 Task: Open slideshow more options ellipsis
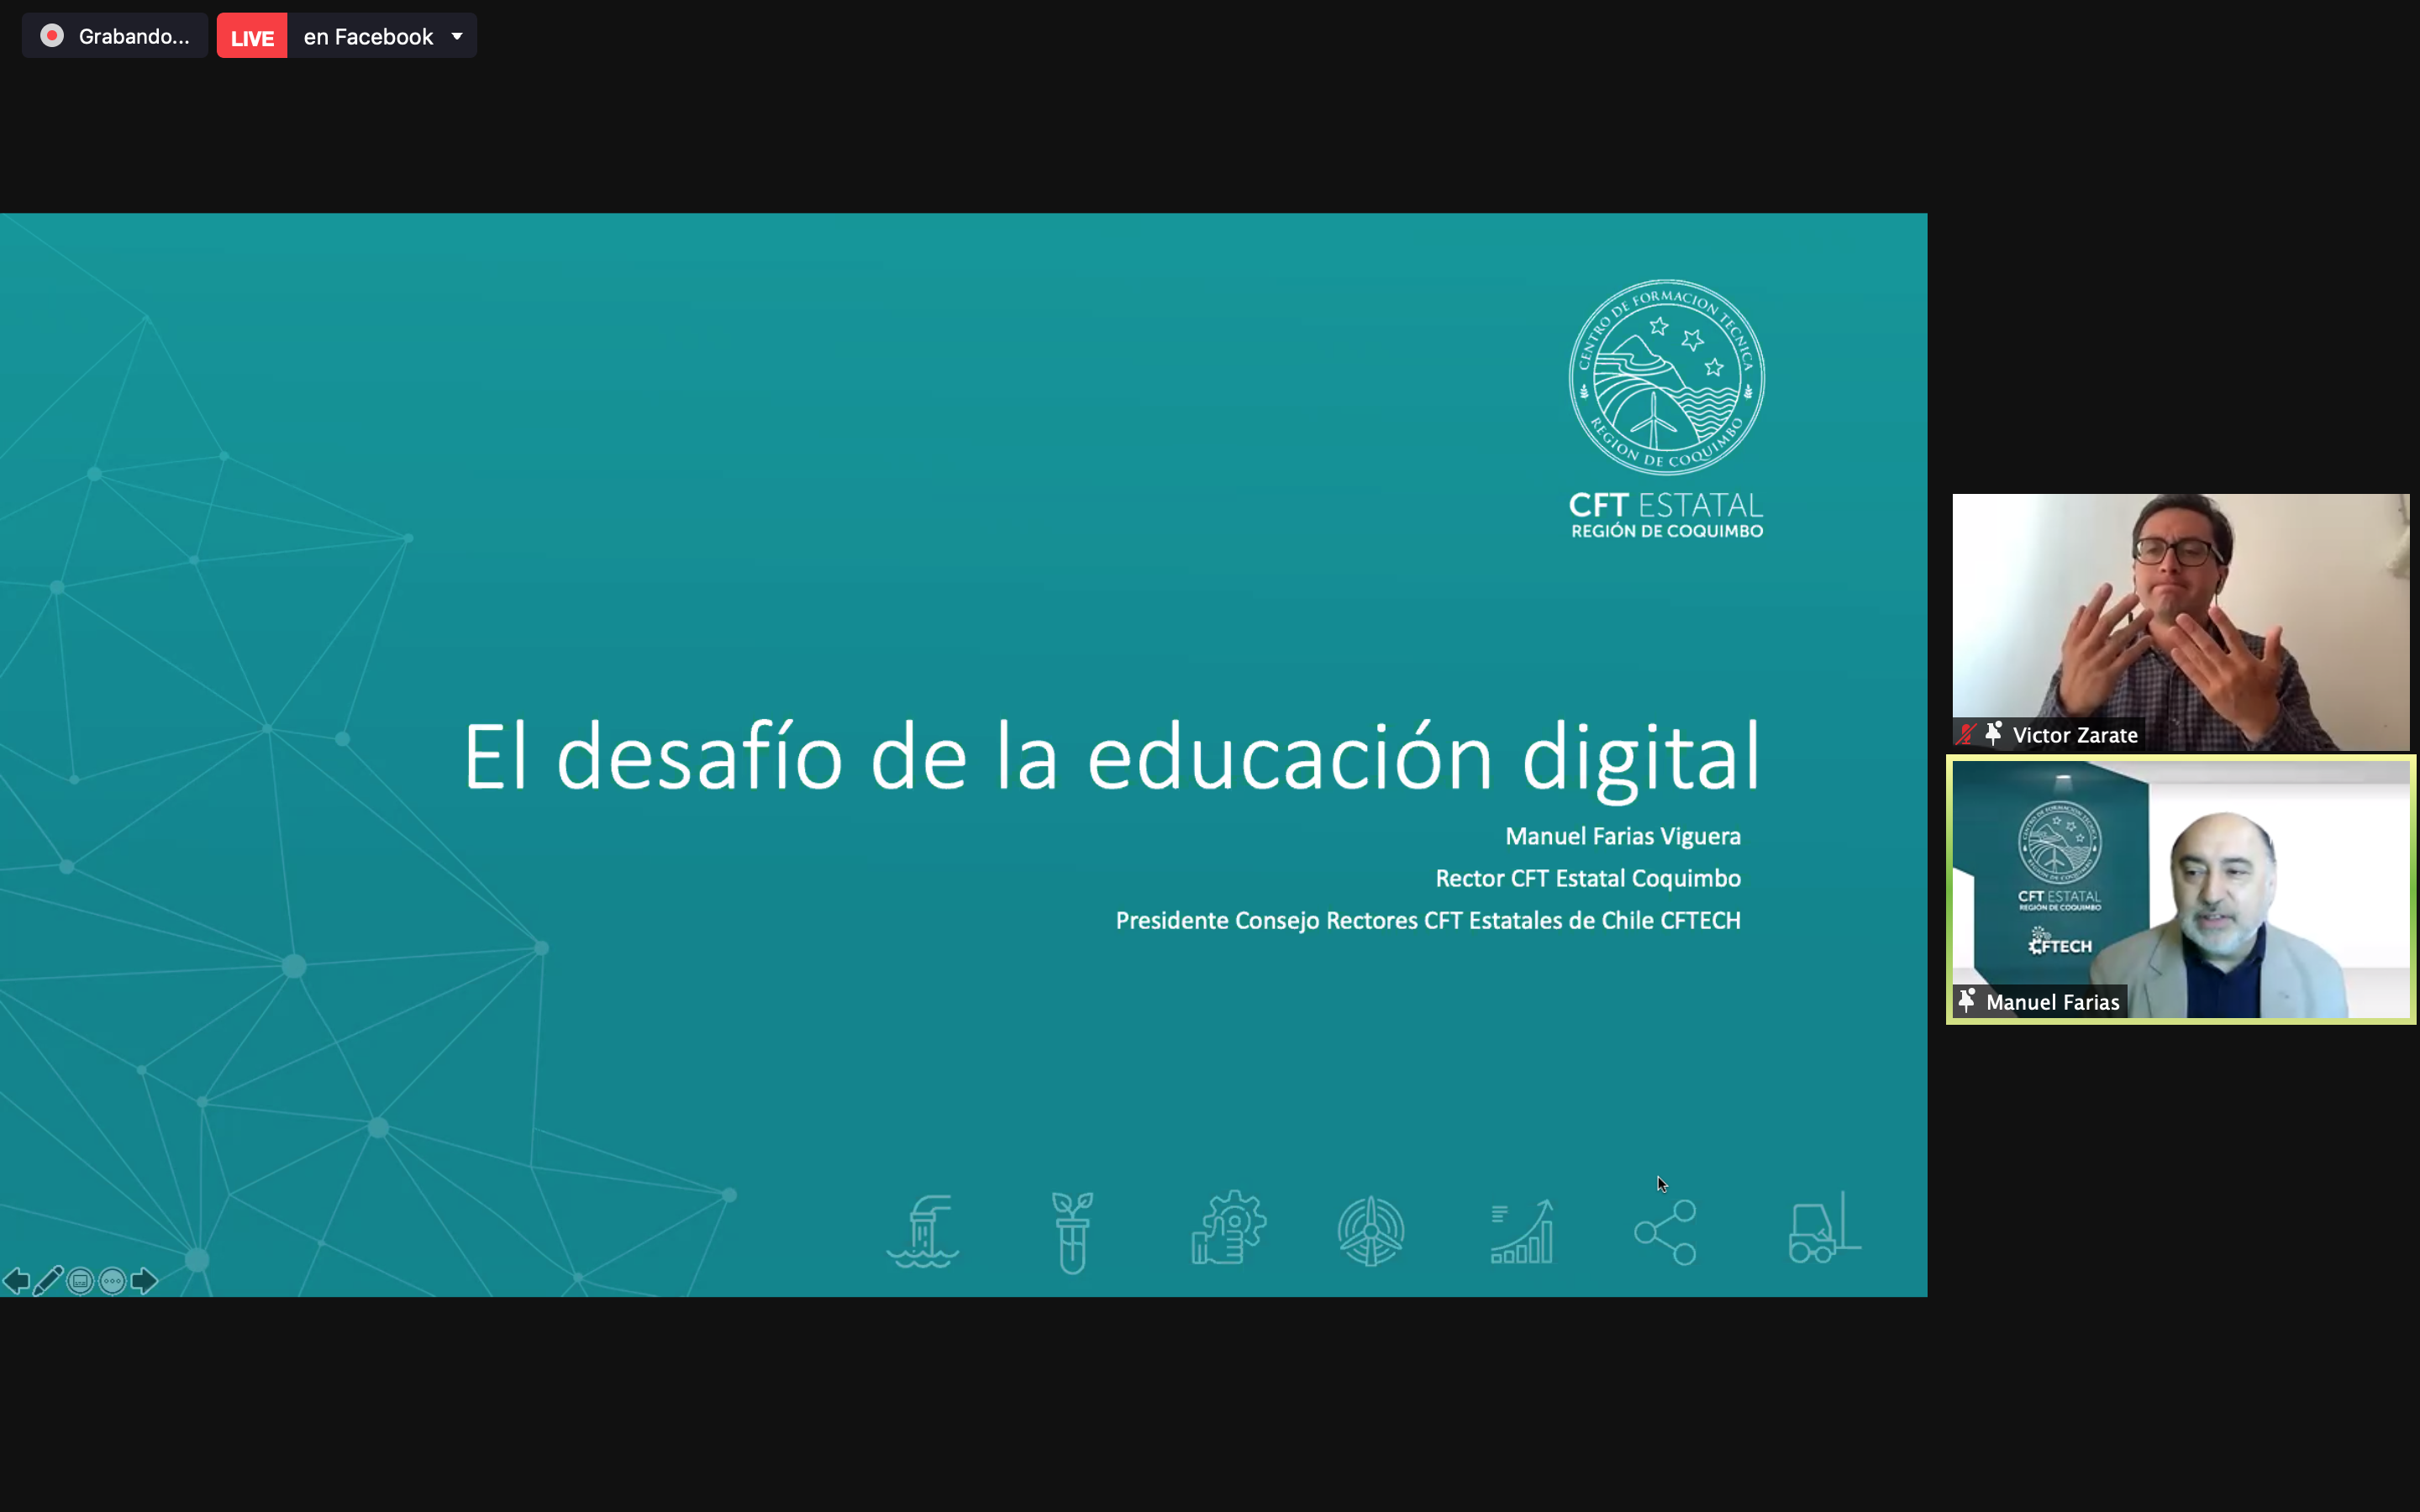click(x=113, y=1281)
